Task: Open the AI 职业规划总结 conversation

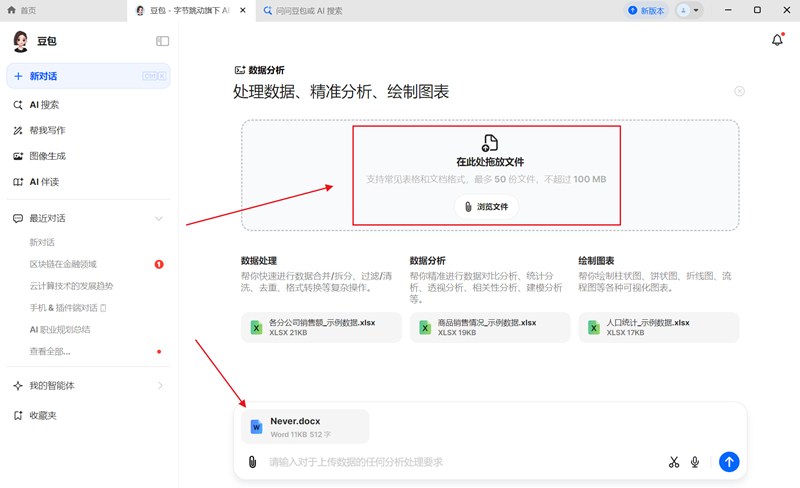Action: click(60, 330)
